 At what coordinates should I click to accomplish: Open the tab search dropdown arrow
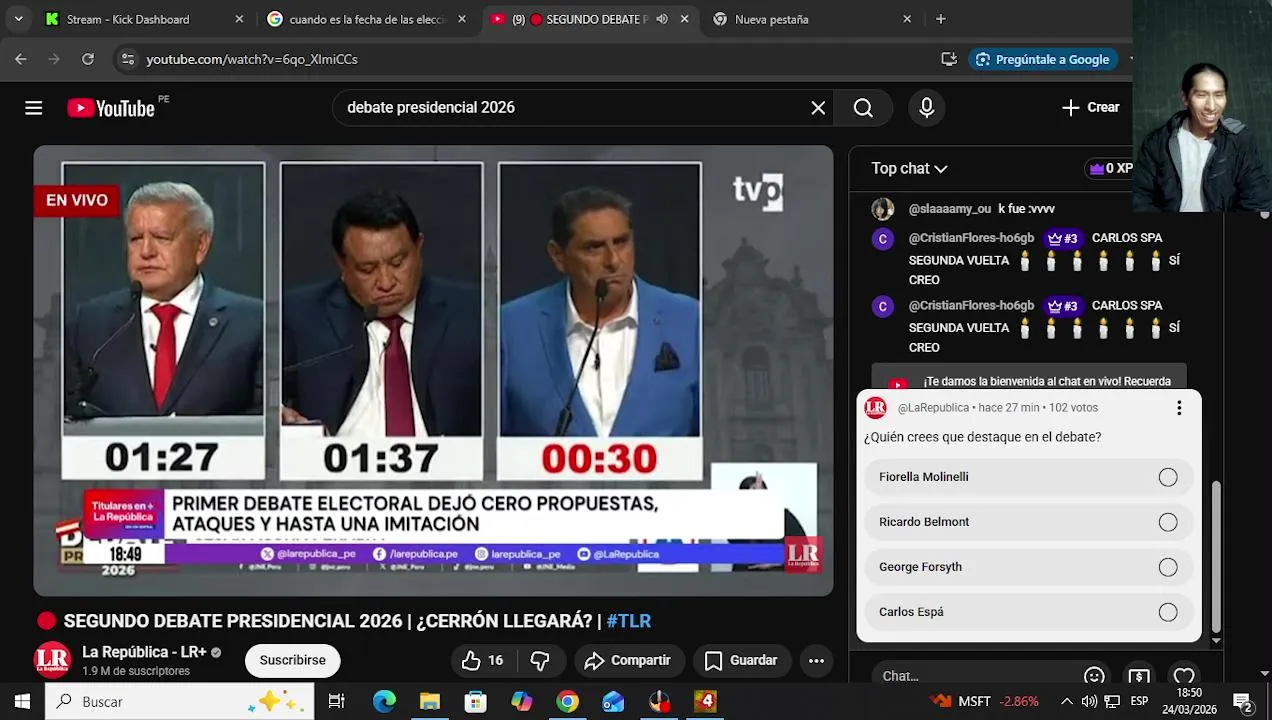tap(18, 19)
